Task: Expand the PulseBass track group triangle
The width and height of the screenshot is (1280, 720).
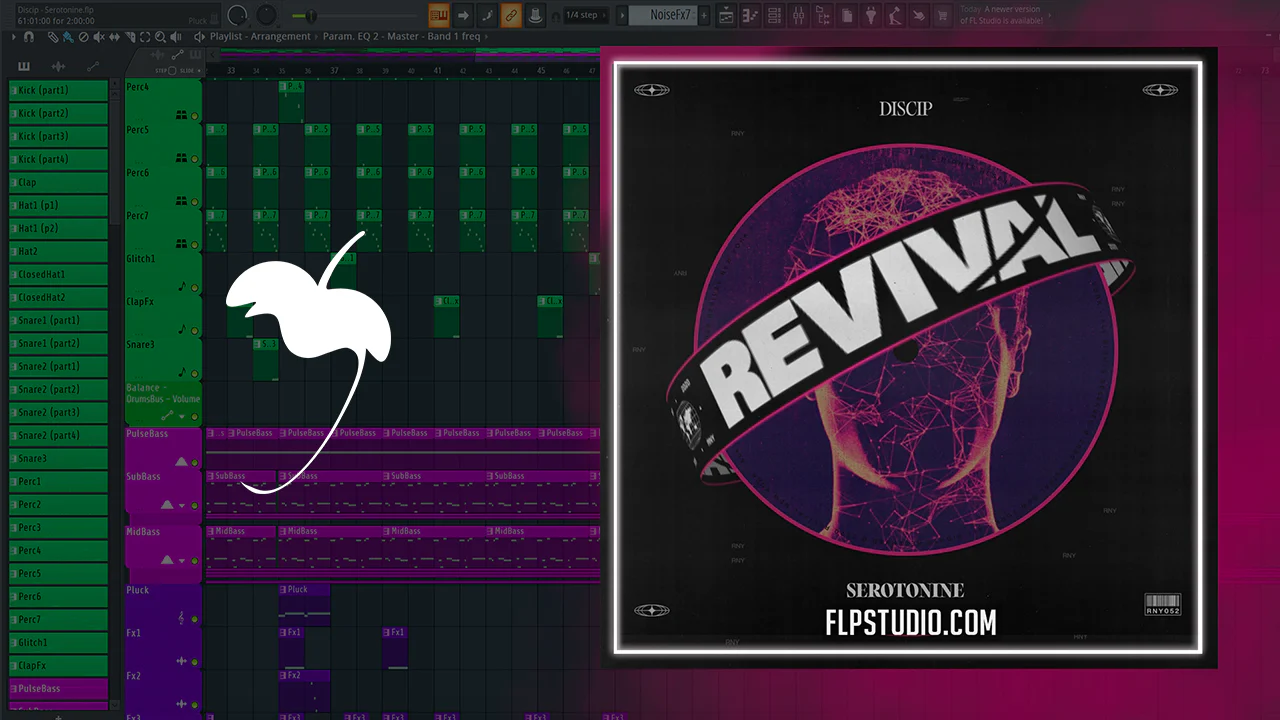Action: click(x=181, y=462)
